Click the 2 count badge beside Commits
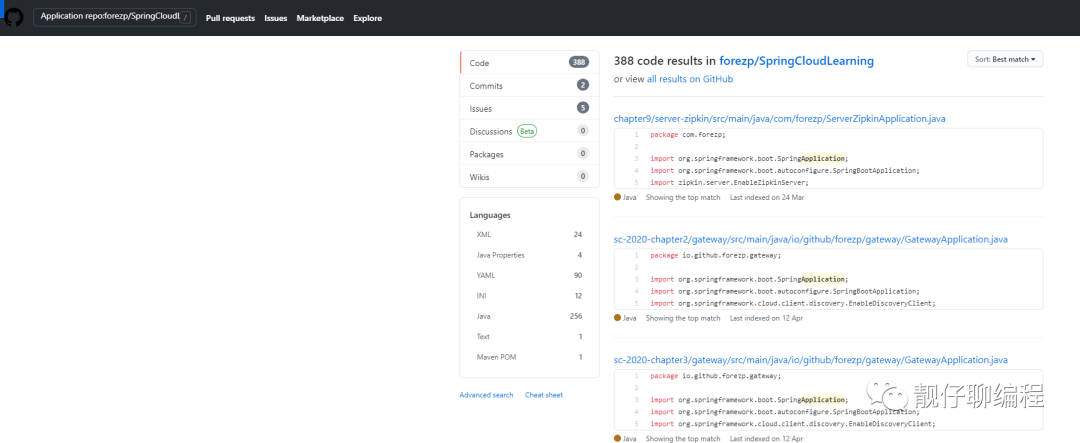The image size is (1080, 443). tap(583, 85)
